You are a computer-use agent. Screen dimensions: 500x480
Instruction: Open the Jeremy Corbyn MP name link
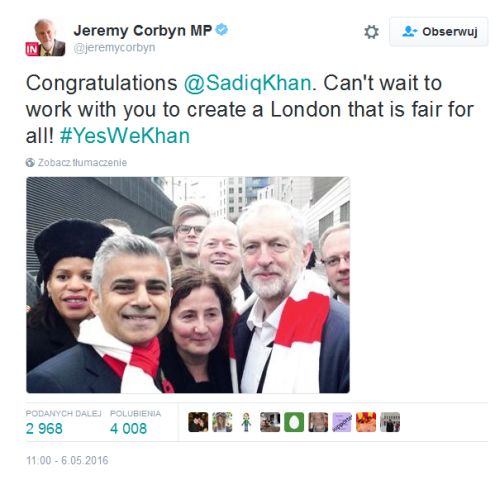143,30
